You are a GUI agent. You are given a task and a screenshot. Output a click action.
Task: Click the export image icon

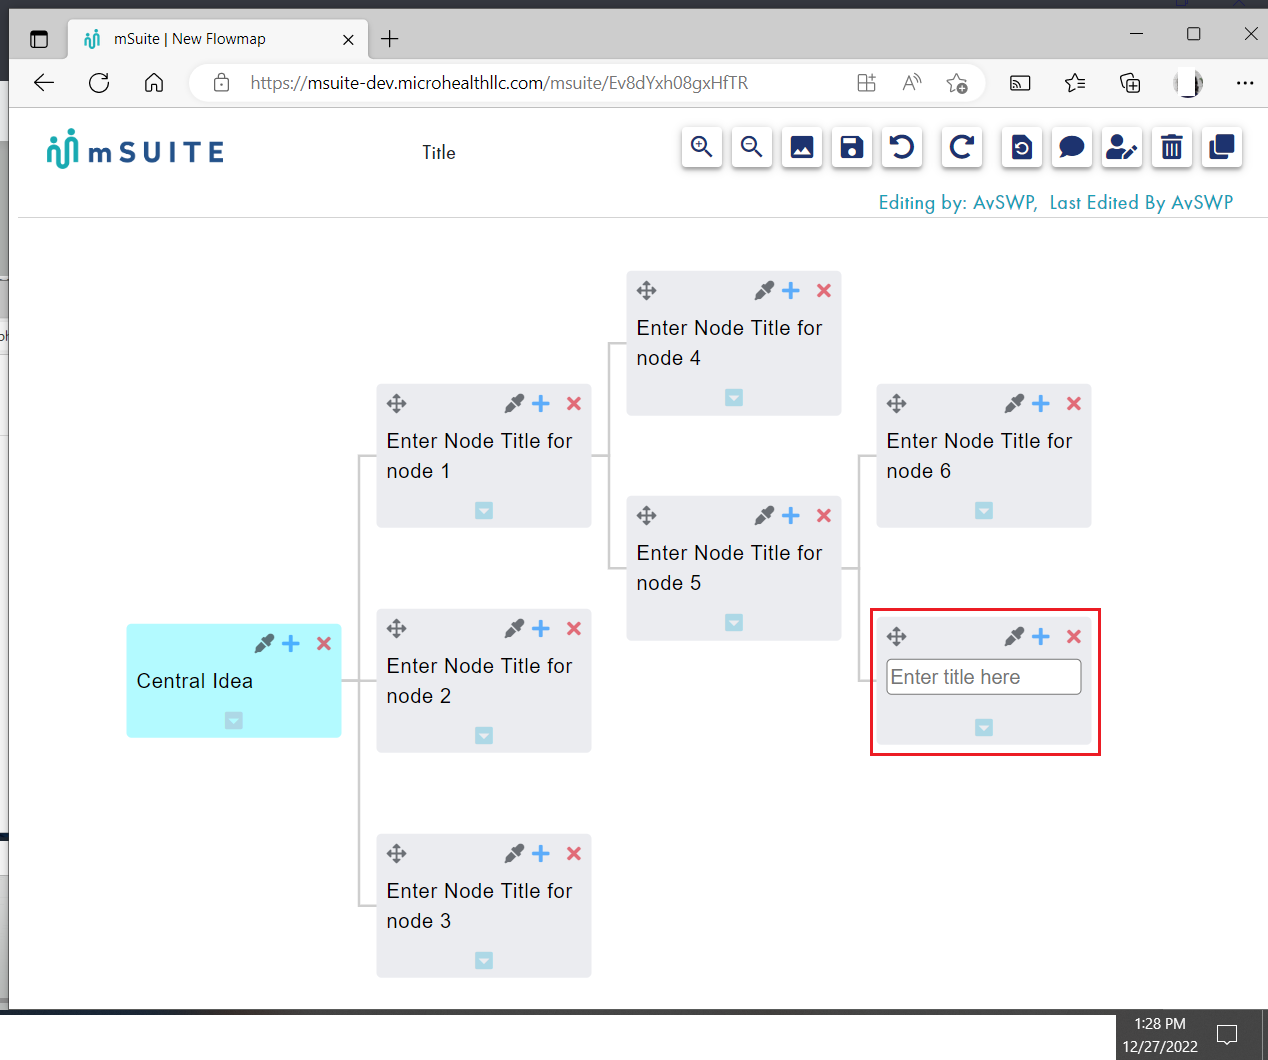tap(801, 147)
